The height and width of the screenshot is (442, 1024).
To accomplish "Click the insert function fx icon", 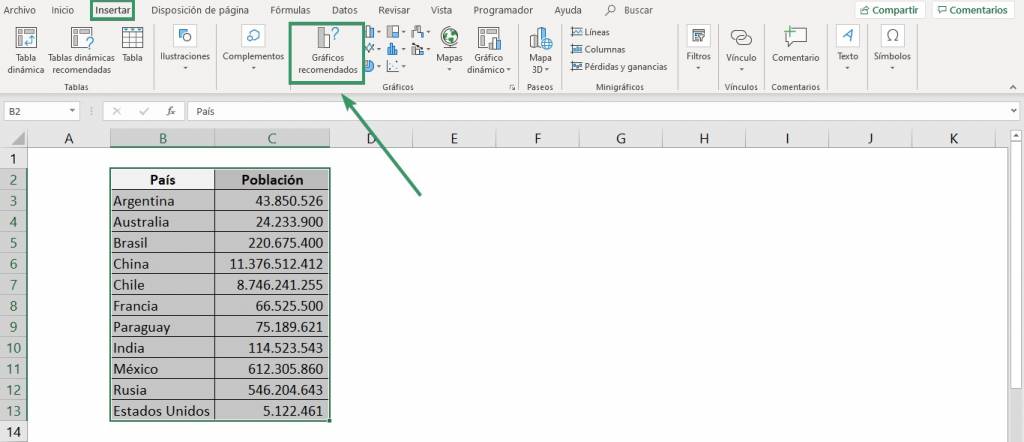I will 171,112.
